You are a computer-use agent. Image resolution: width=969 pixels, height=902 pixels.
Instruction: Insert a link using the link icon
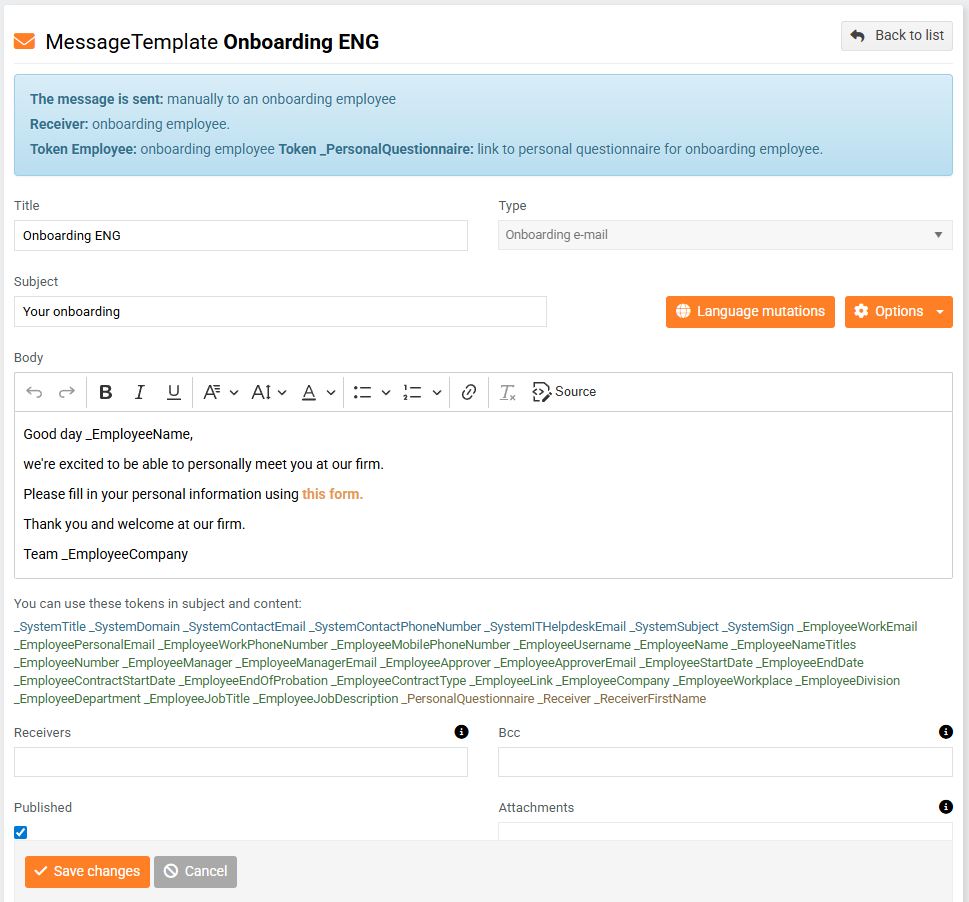[x=469, y=392]
